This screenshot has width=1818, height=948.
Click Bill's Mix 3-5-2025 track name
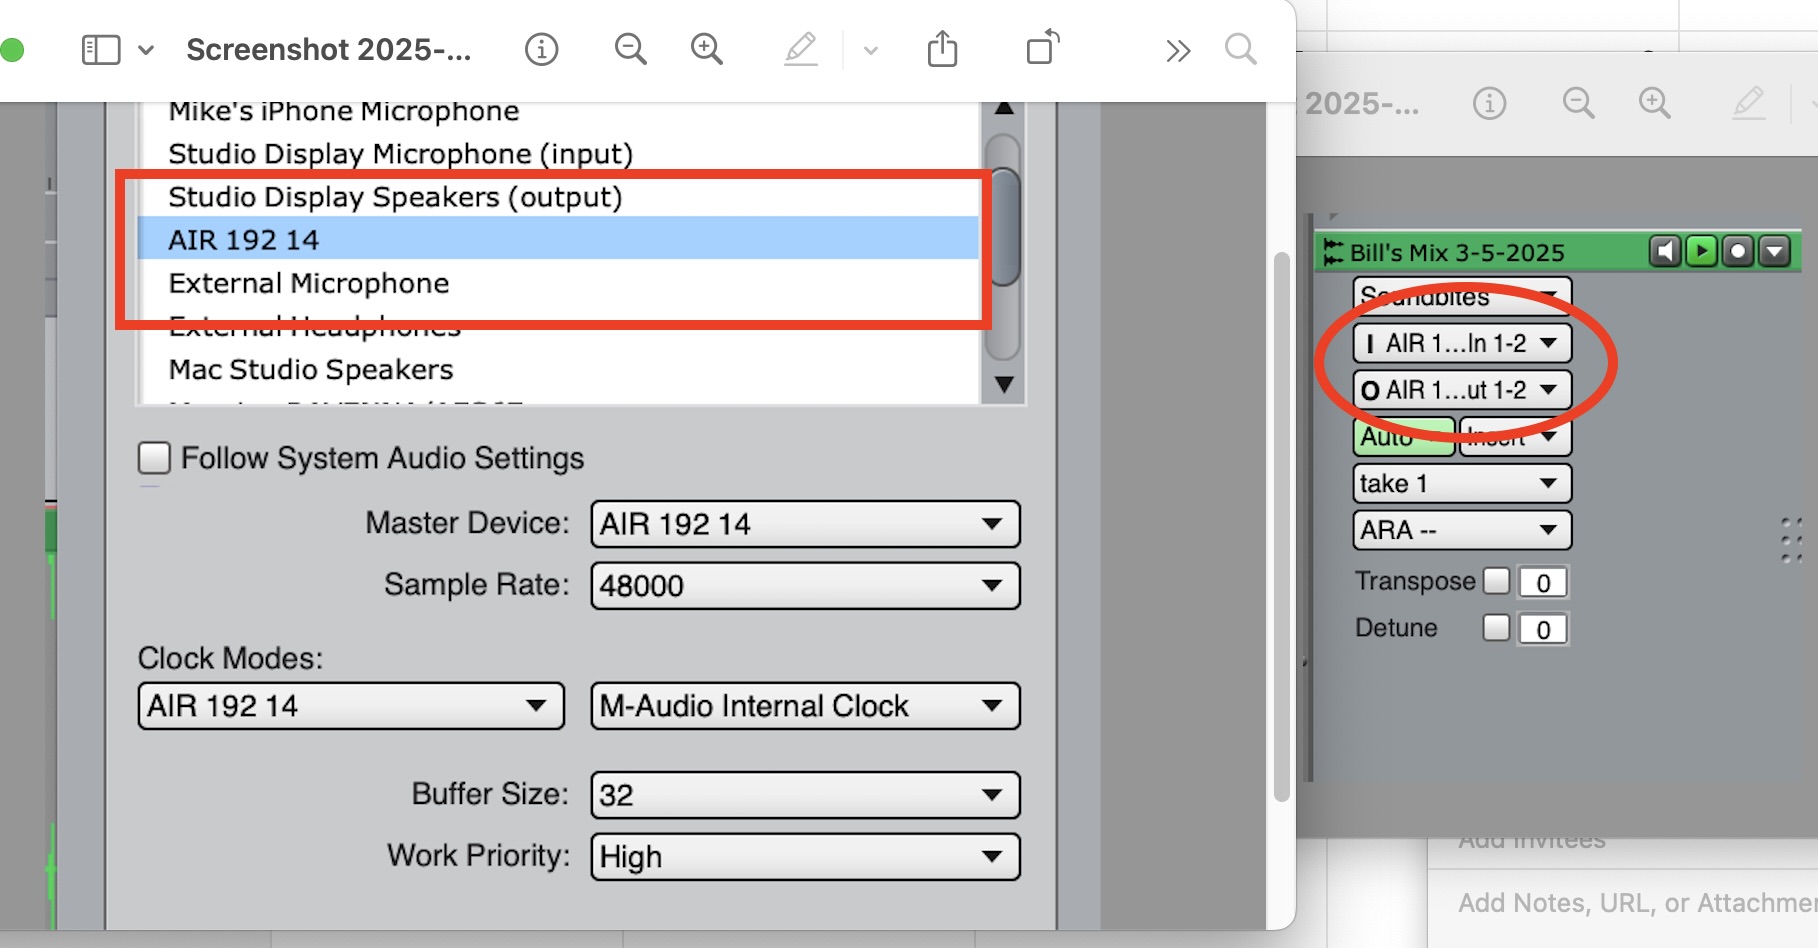[1457, 253]
